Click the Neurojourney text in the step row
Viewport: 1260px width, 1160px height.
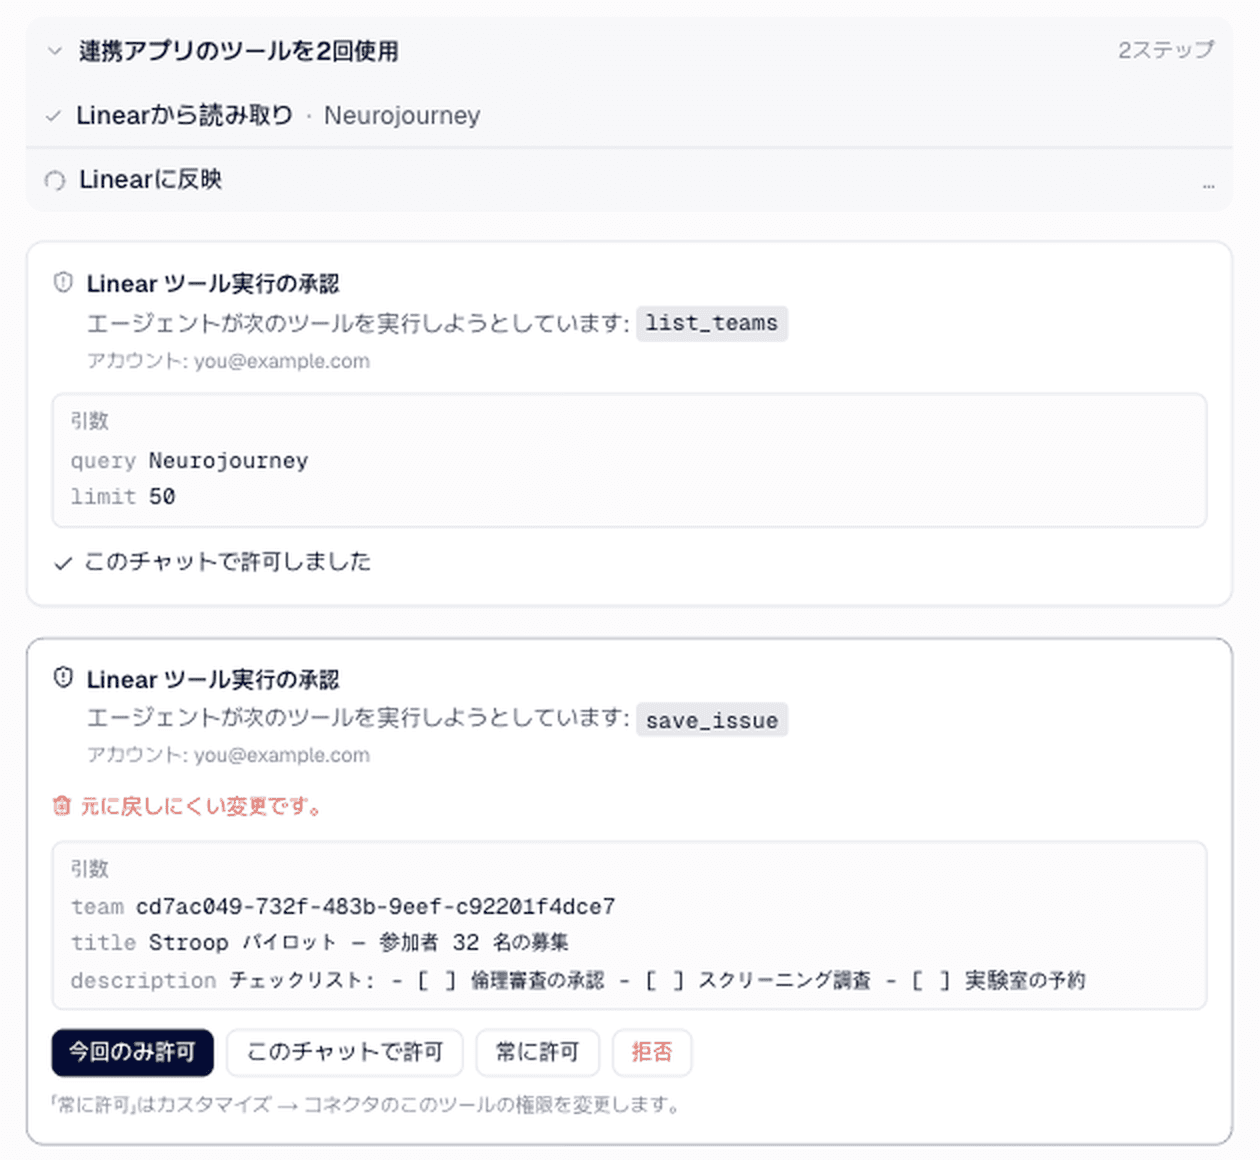coord(402,116)
